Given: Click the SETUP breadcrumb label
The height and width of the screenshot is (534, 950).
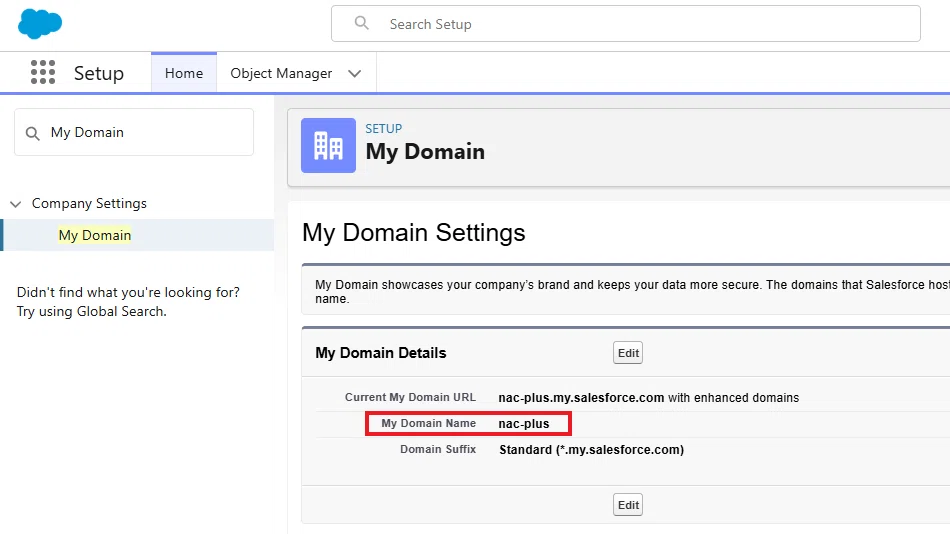Looking at the screenshot, I should (384, 128).
